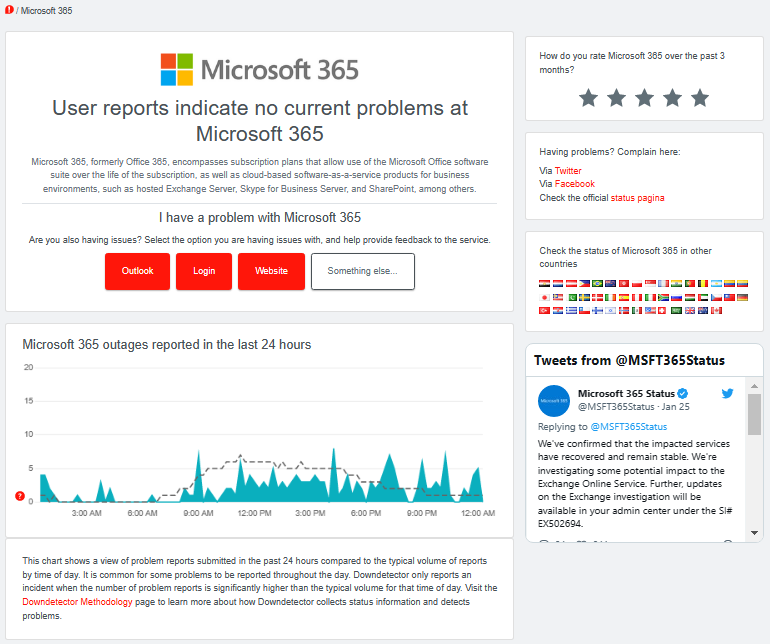Choose the Israel flag
The width and height of the screenshot is (770, 644).
click(610, 310)
